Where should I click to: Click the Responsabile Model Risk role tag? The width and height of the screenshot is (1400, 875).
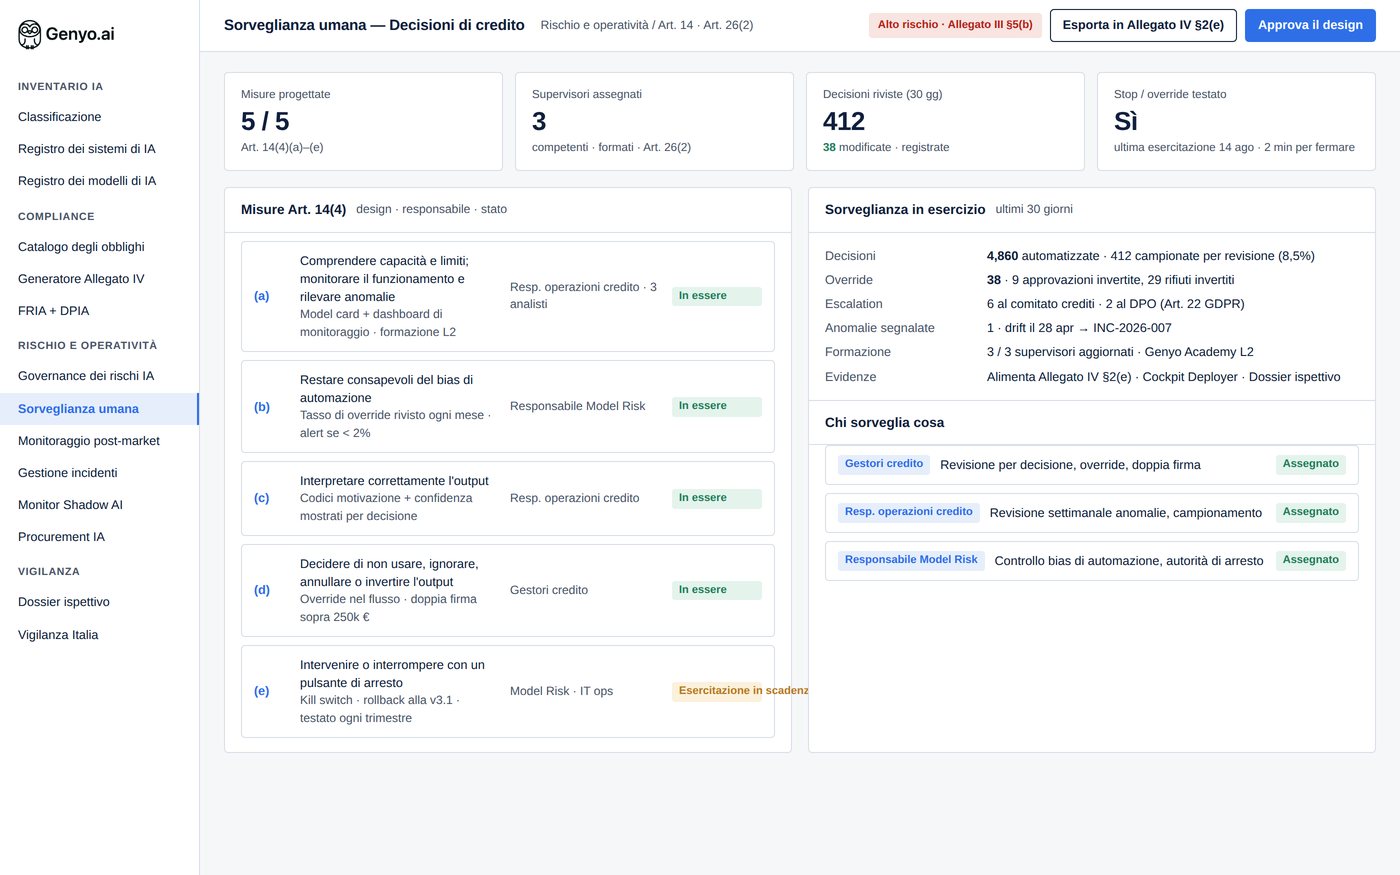[x=911, y=561]
